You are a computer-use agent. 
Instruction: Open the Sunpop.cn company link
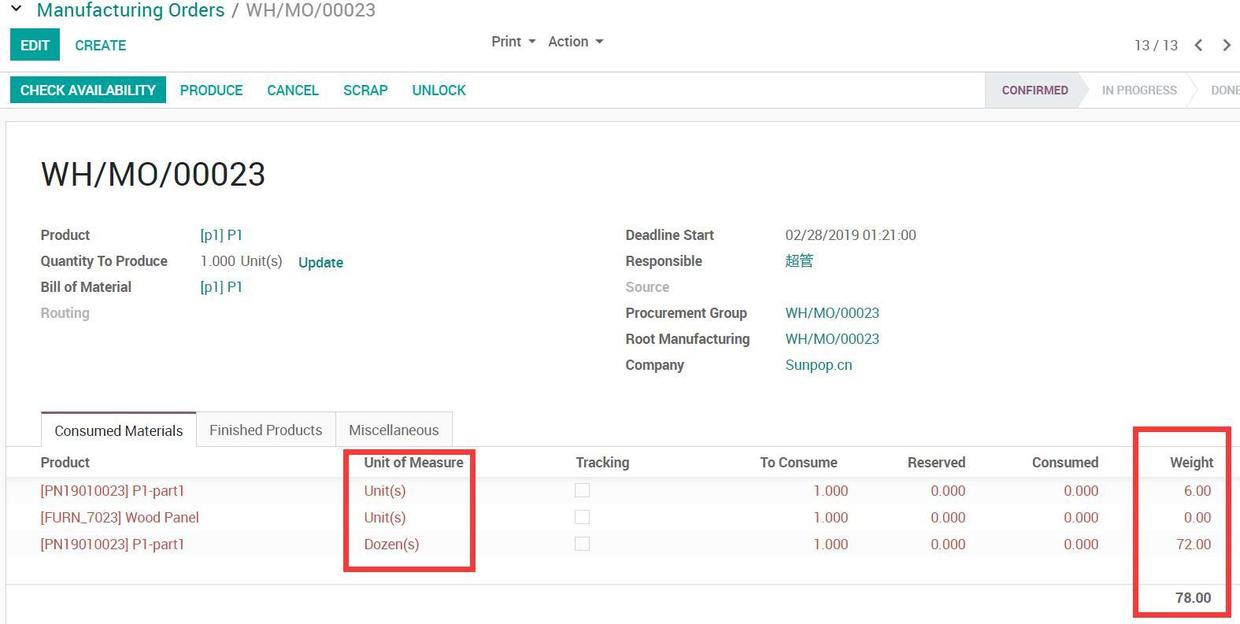point(819,365)
